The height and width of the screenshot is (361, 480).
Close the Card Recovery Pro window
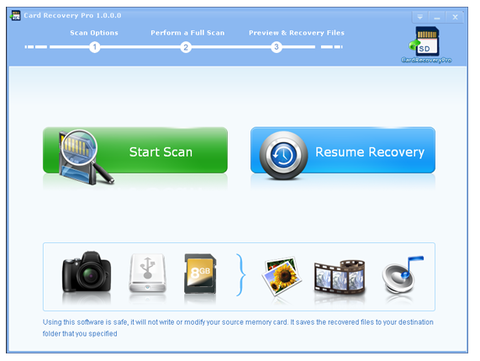(455, 17)
